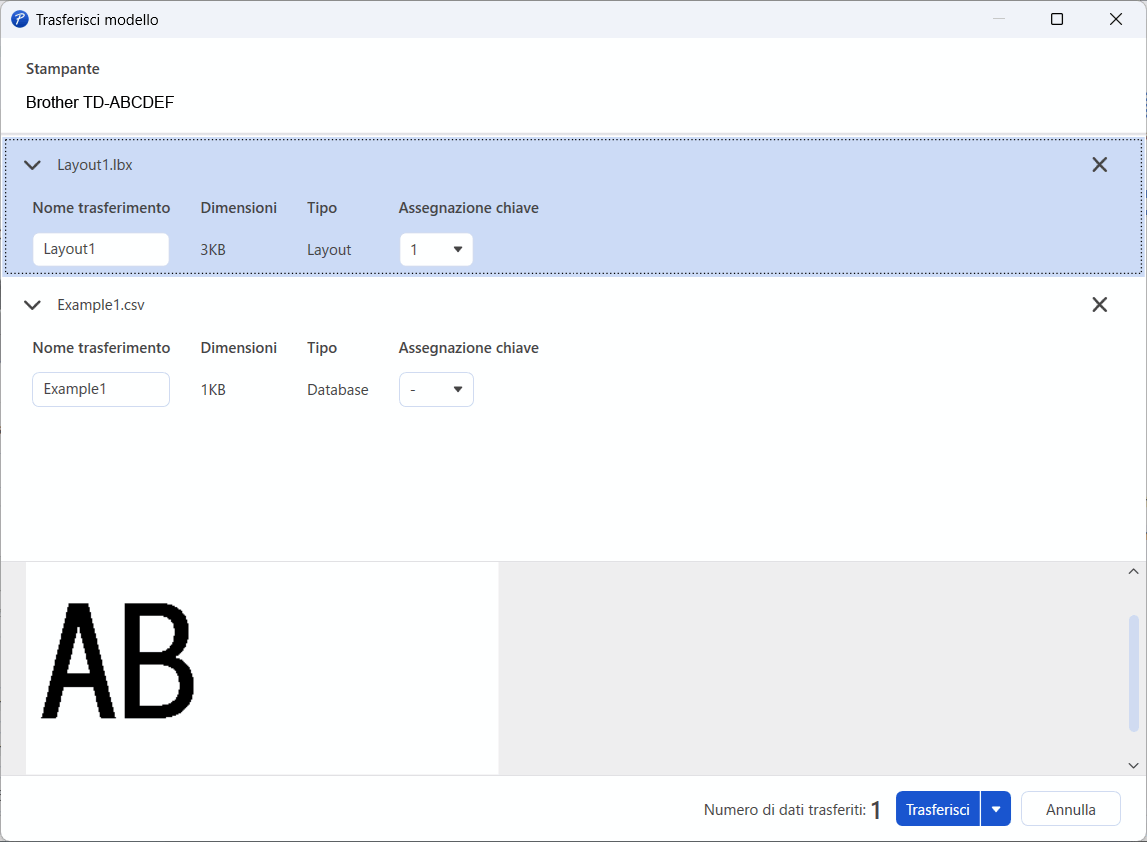Edit the Layout1 transfer name field
This screenshot has height=842, width=1148.
click(x=101, y=250)
